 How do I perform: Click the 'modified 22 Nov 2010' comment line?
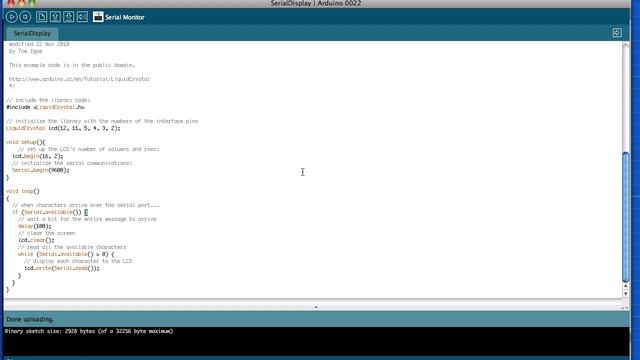click(x=39, y=44)
